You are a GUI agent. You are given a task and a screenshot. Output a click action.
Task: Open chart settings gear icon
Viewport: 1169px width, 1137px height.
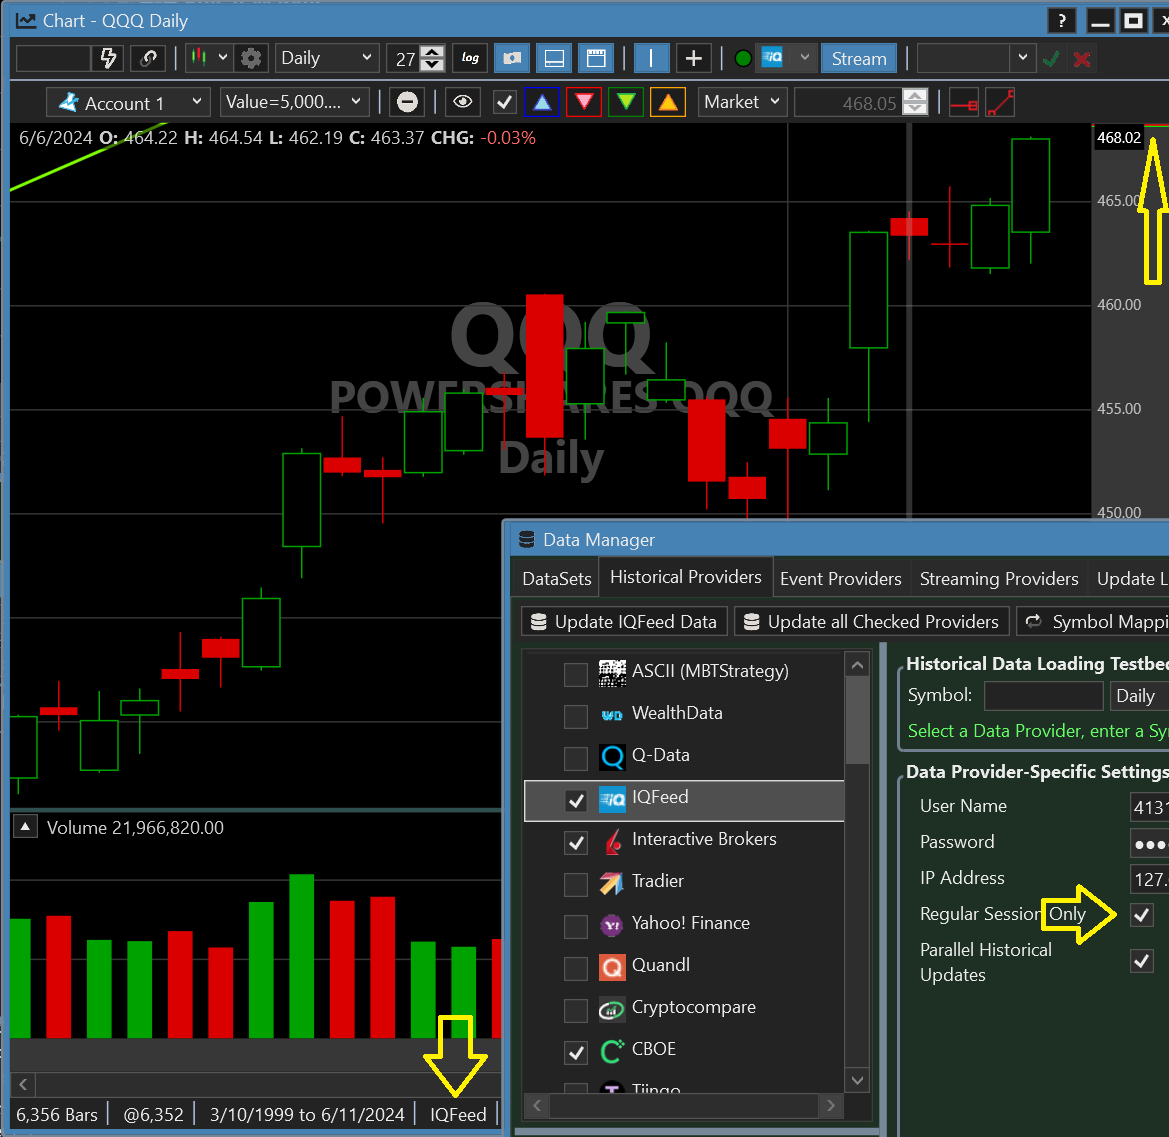tap(251, 58)
